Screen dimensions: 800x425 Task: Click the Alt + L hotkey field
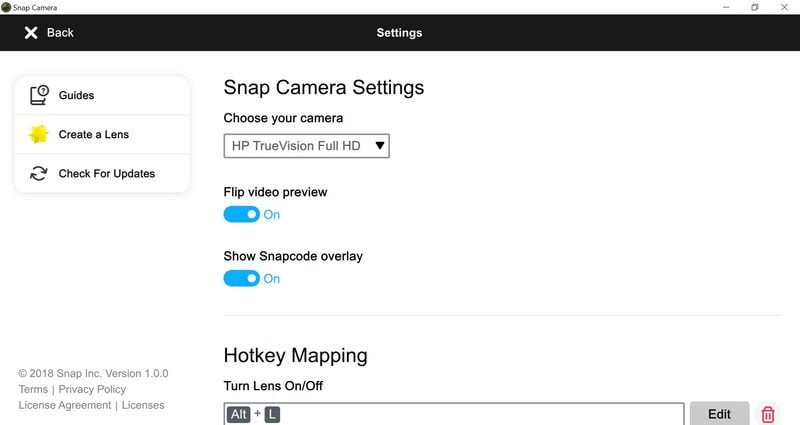pyautogui.click(x=454, y=414)
